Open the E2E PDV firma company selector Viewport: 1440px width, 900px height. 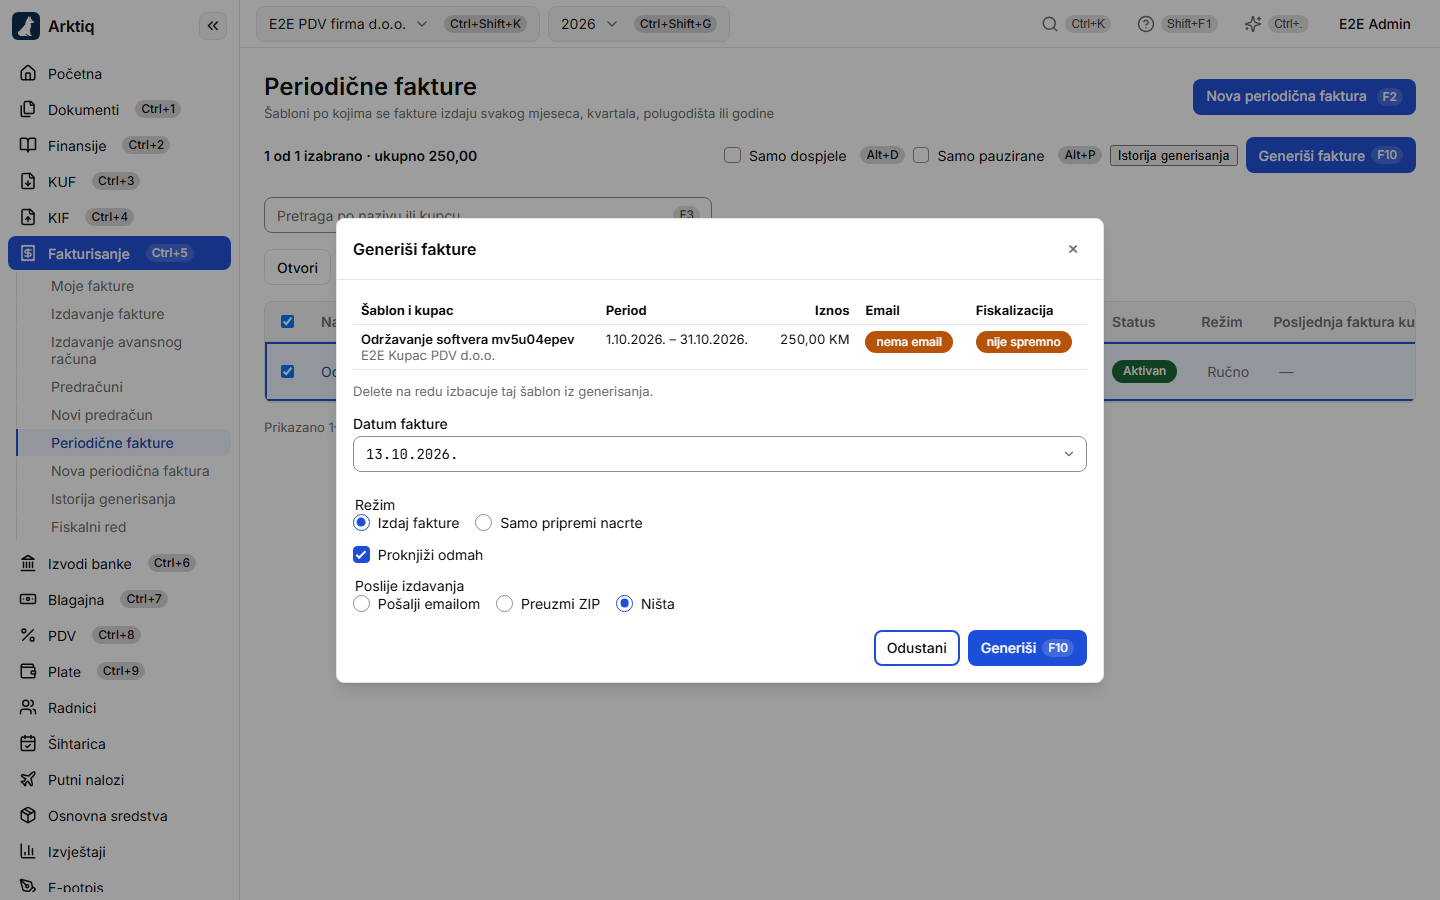point(398,24)
